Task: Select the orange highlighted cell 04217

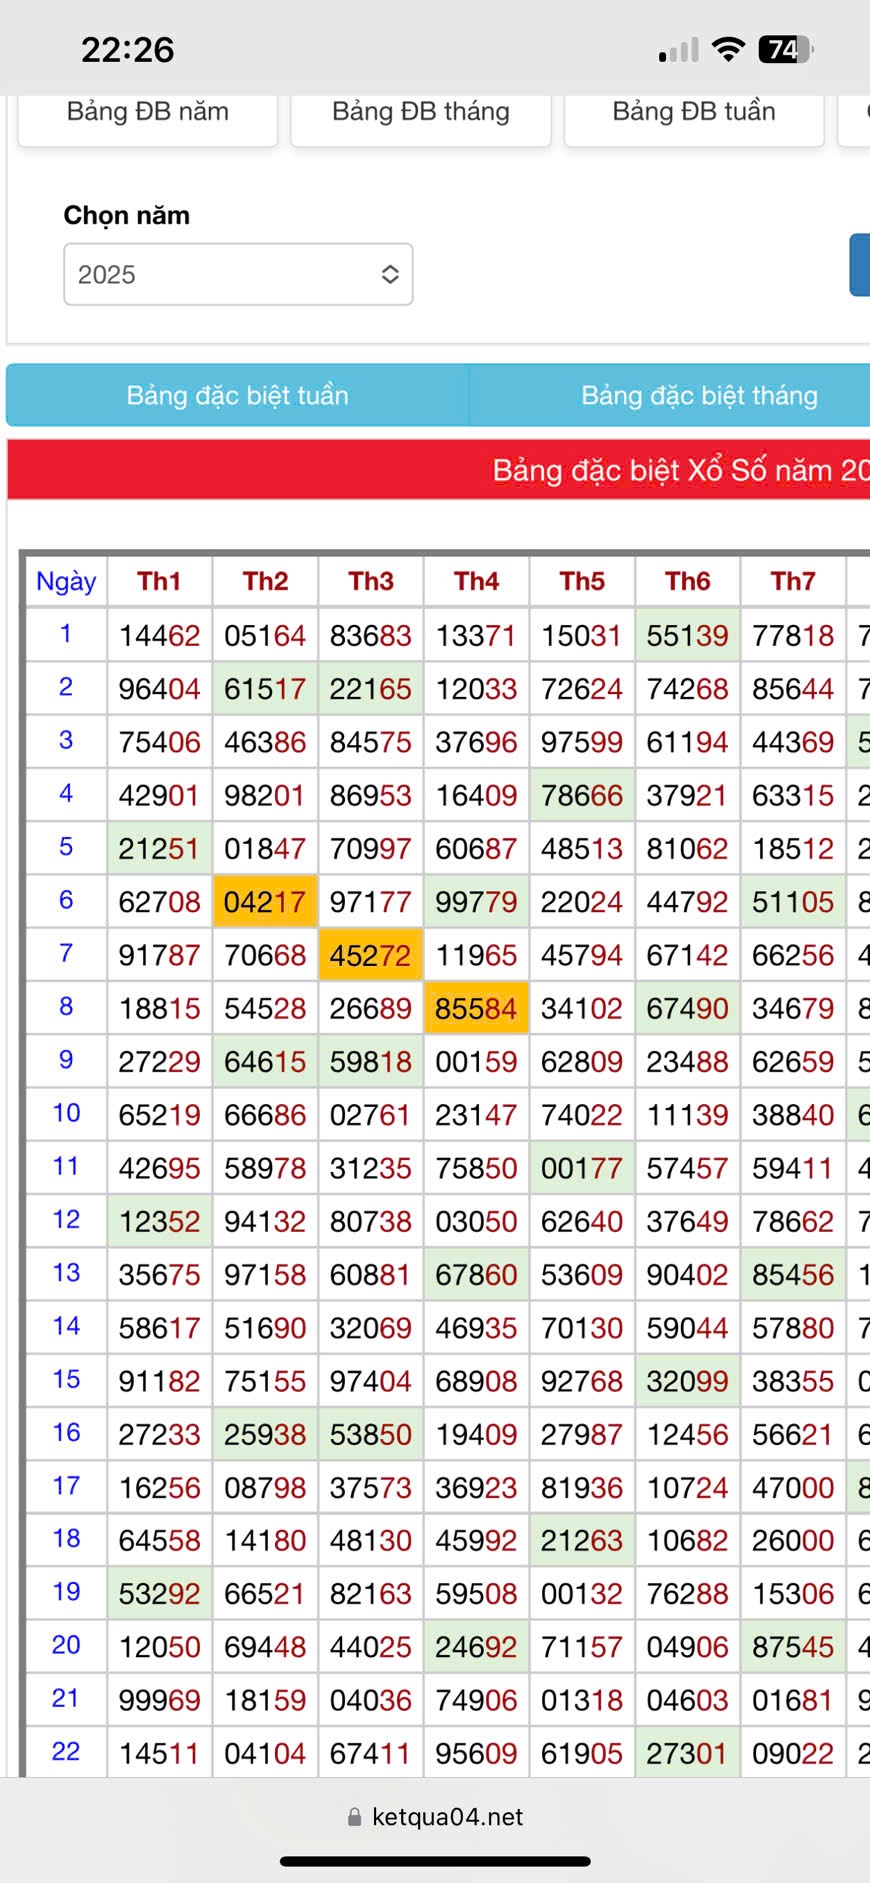Action: click(x=265, y=902)
